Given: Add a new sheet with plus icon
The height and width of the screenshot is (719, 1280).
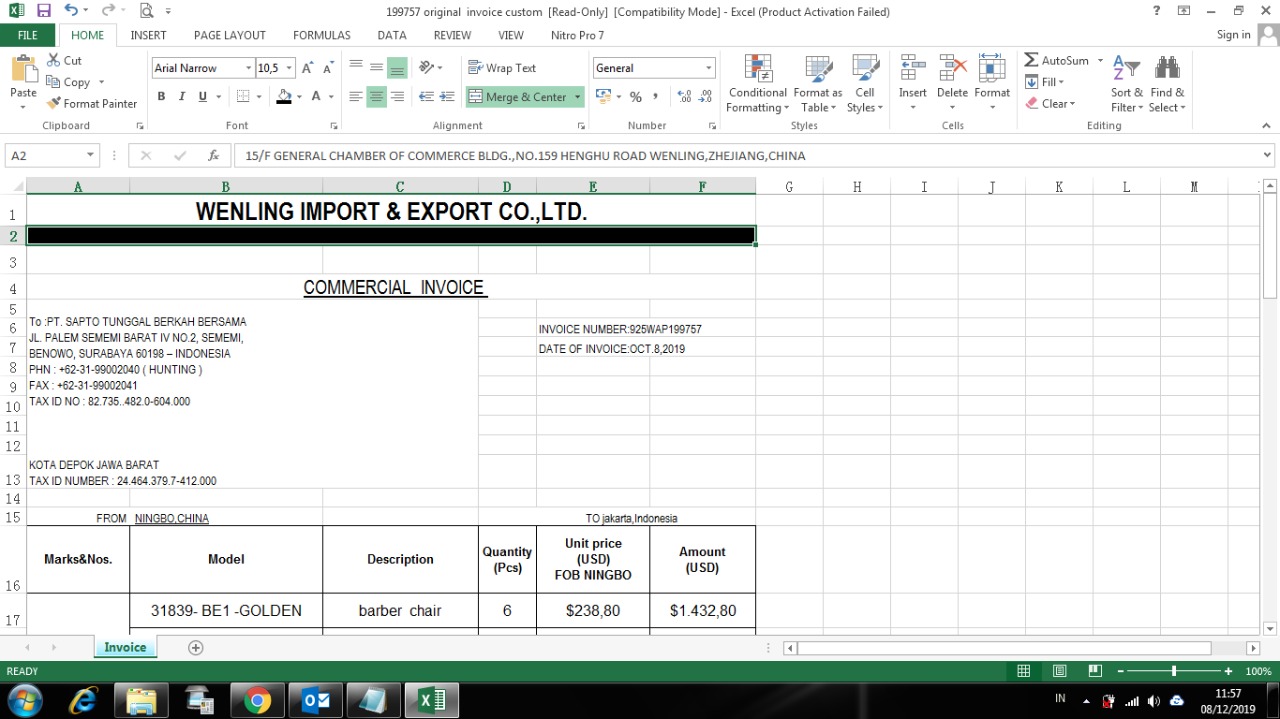Looking at the screenshot, I should (196, 647).
